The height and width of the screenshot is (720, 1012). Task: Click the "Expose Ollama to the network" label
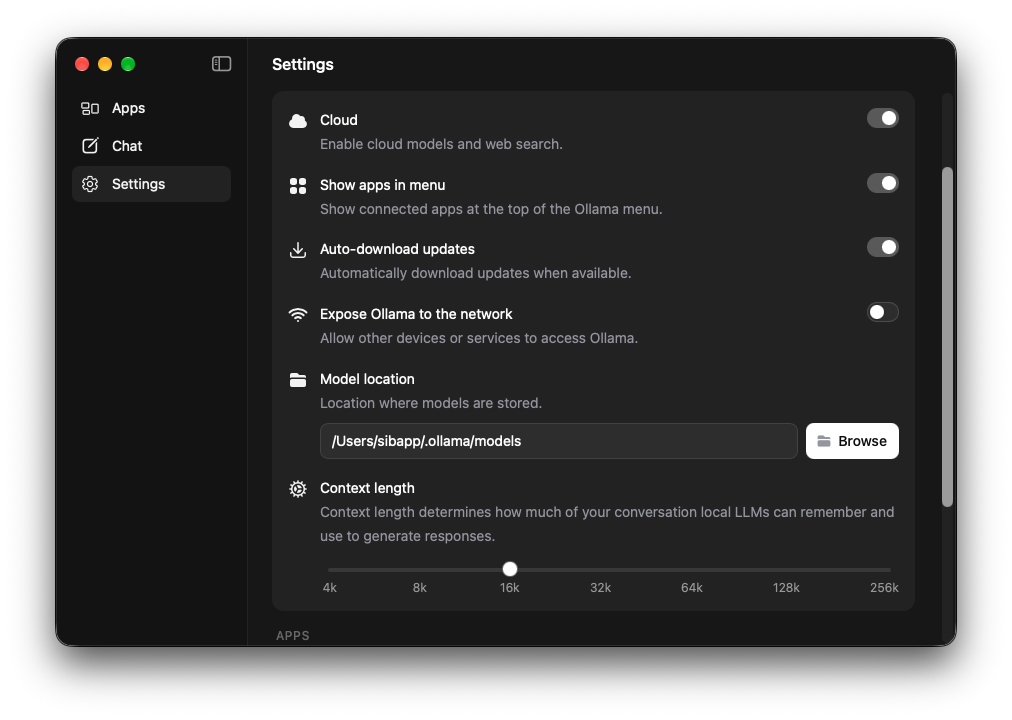(x=416, y=314)
